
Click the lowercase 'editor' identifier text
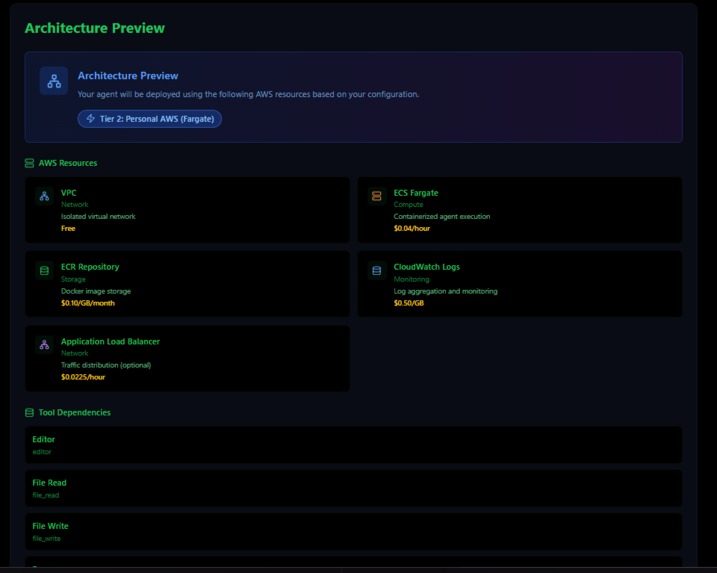42,452
